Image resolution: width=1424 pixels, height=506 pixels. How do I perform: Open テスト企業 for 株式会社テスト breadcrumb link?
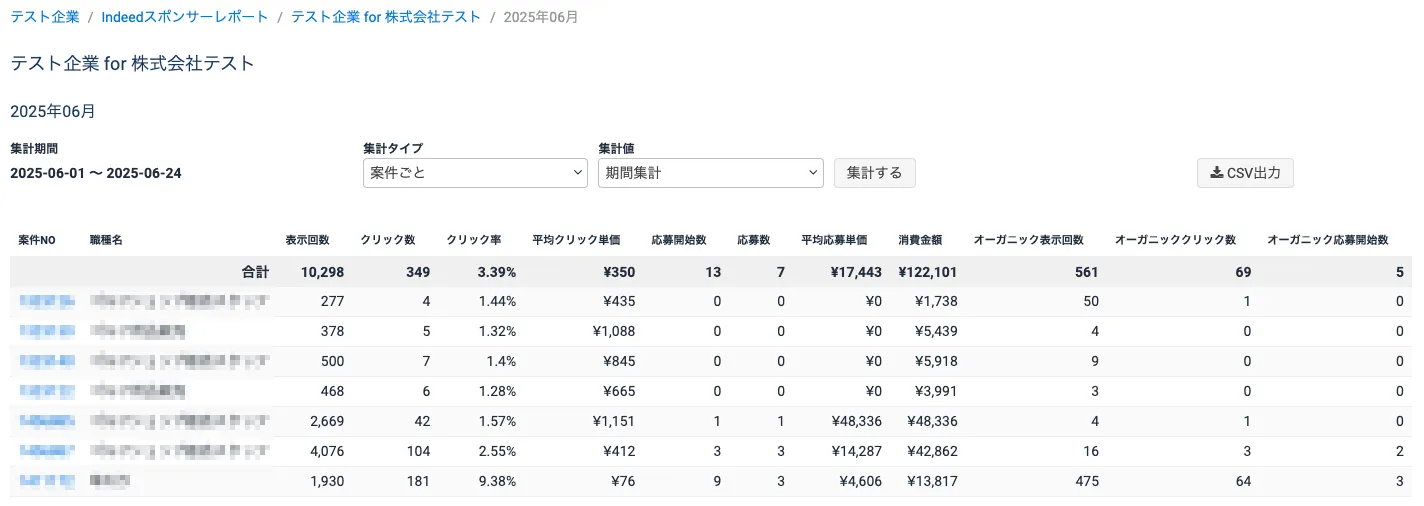click(386, 17)
